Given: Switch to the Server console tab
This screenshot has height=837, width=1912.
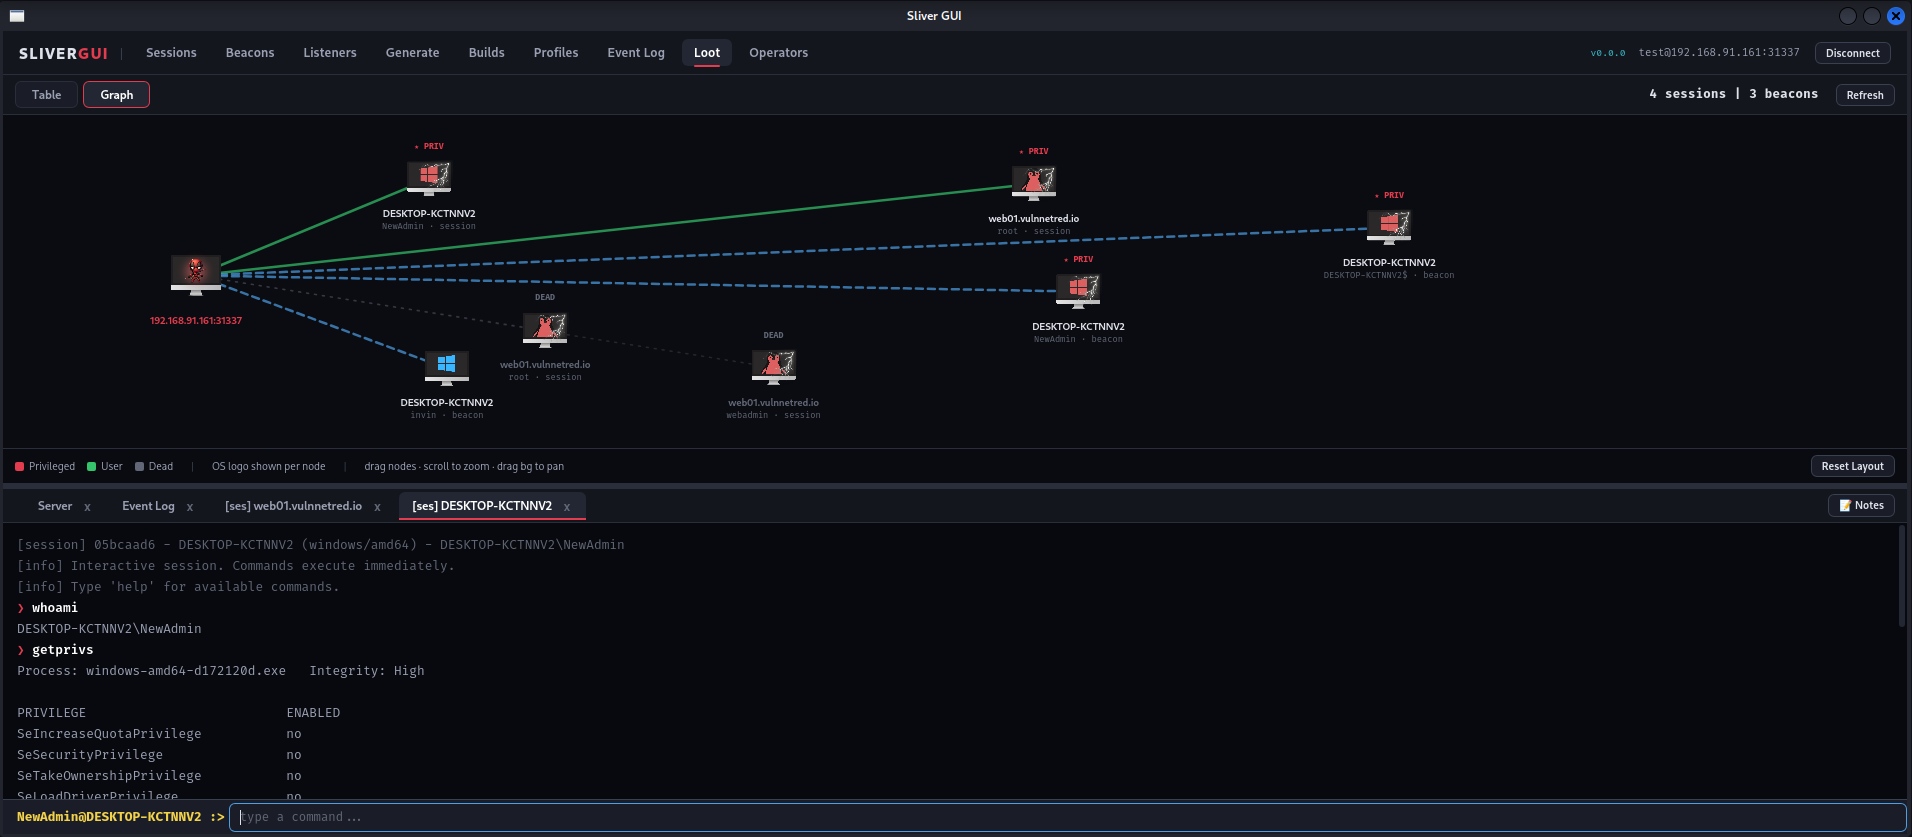Looking at the screenshot, I should (x=55, y=506).
